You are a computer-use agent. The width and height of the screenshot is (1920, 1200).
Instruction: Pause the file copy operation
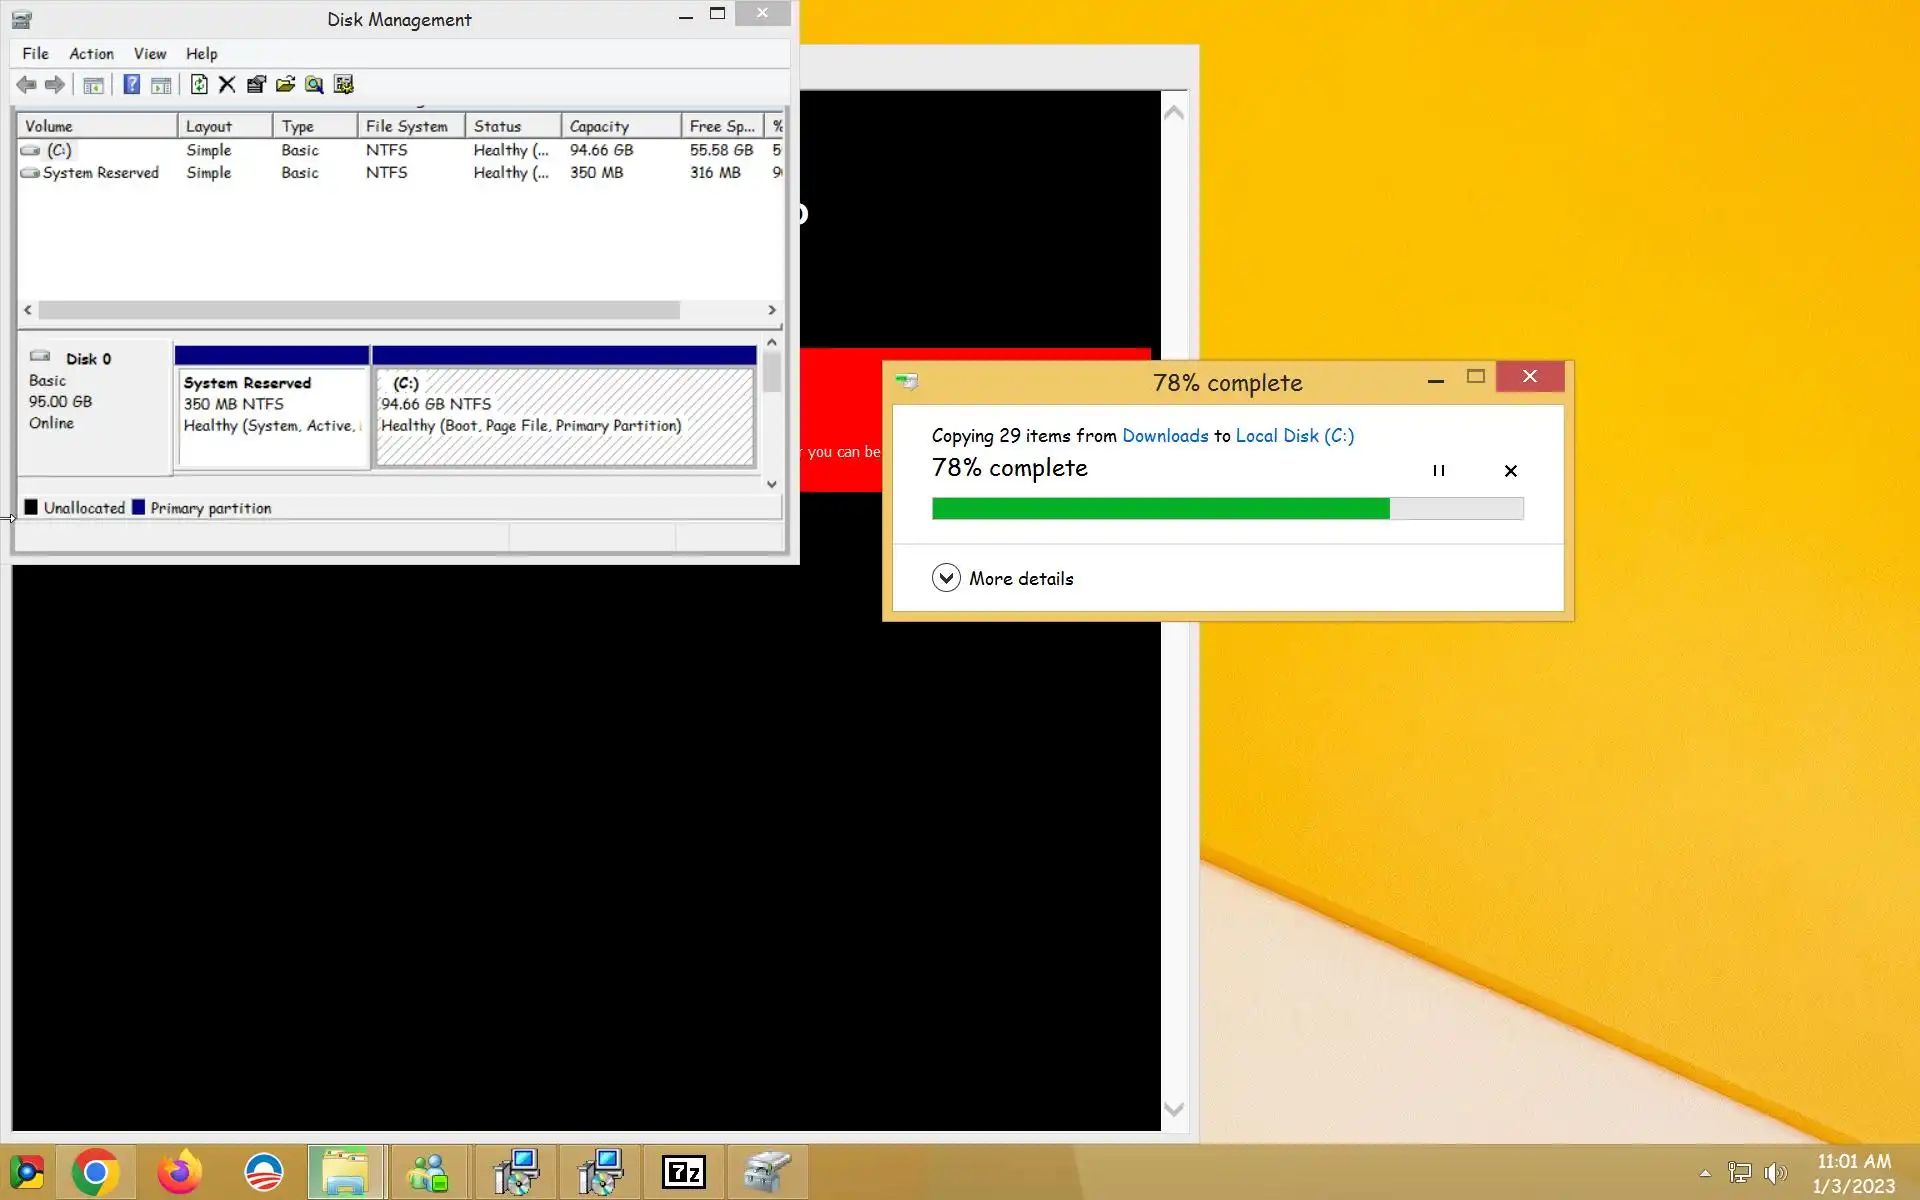1438,471
